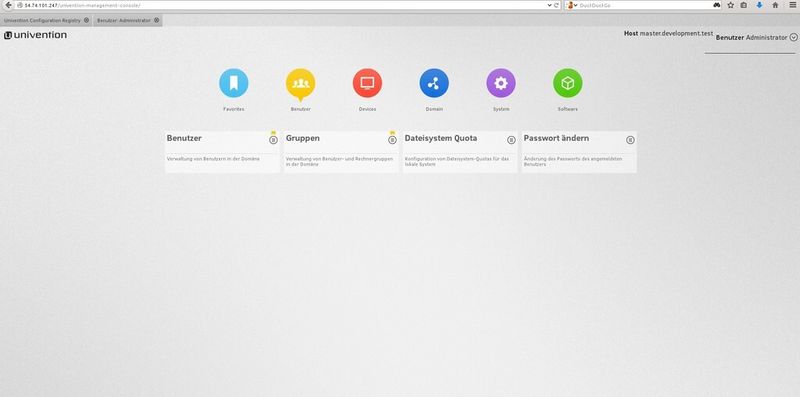Select the yellow Benutzer category icon
This screenshot has width=800, height=397.
coord(301,84)
